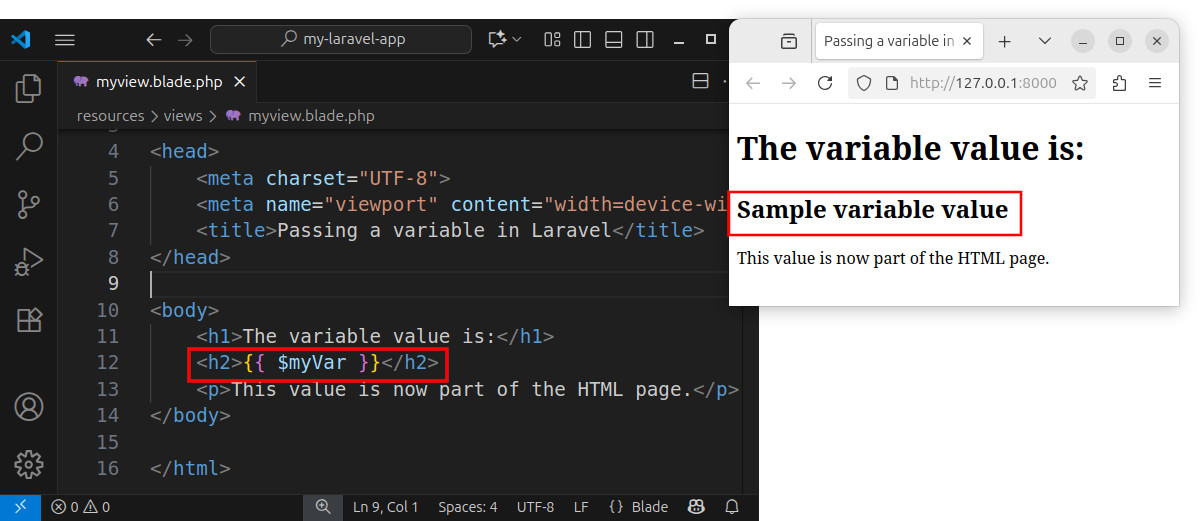Open the VS Code hamburger application menu
The image size is (1201, 521).
point(65,40)
